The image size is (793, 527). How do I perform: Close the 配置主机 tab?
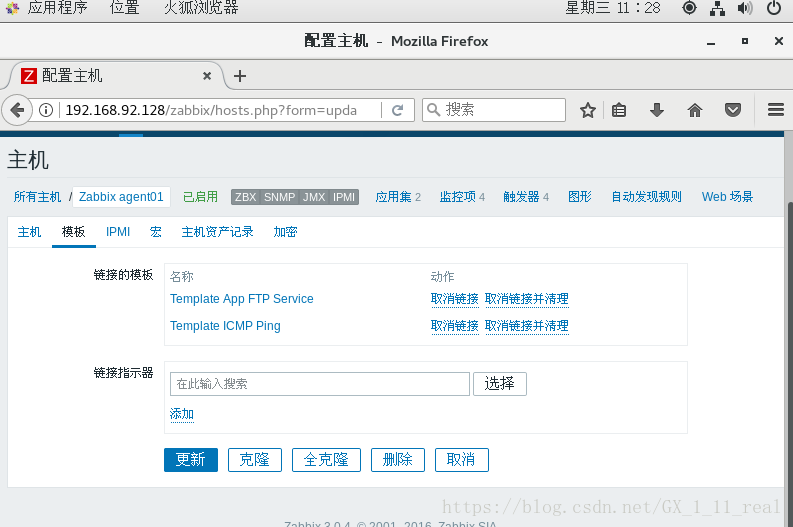pos(207,76)
